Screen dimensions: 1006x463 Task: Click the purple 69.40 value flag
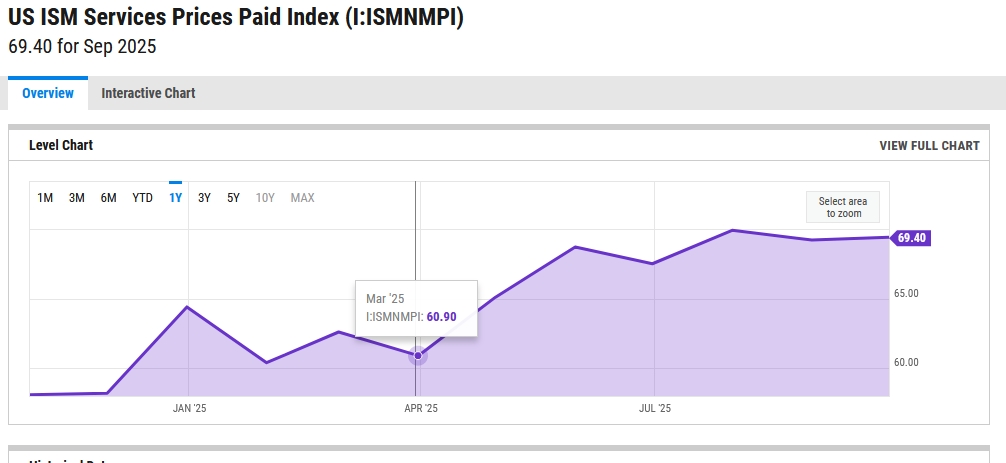click(x=911, y=238)
